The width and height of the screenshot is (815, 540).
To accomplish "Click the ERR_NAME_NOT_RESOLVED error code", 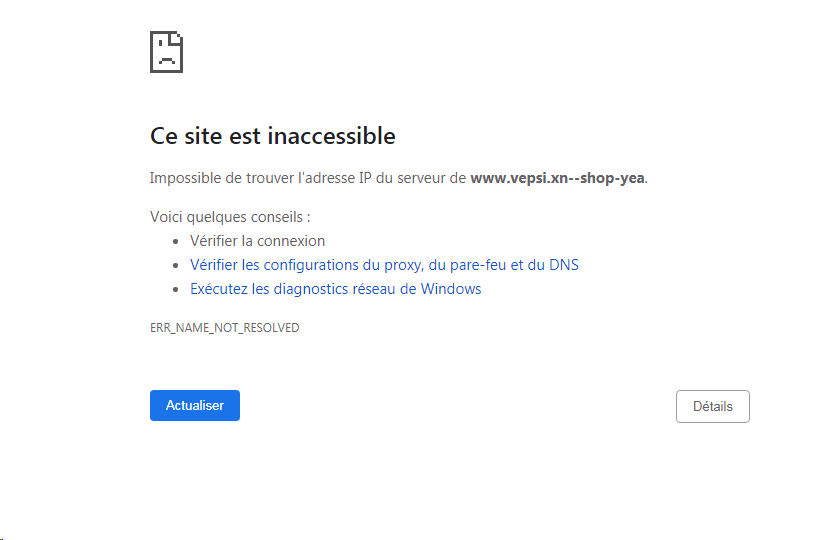I will pos(224,328).
